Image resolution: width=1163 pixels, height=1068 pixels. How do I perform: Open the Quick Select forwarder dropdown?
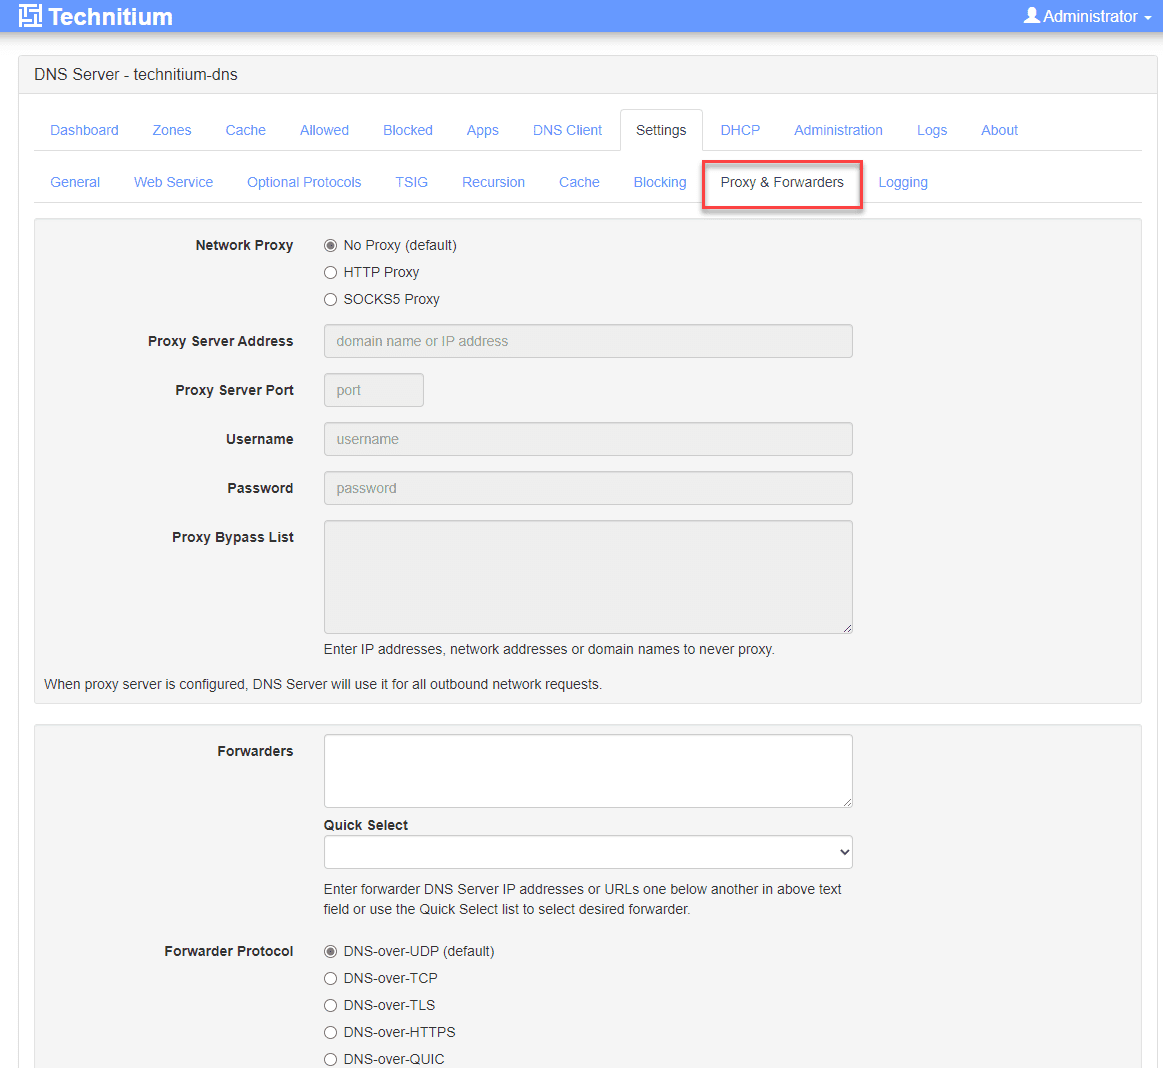588,852
